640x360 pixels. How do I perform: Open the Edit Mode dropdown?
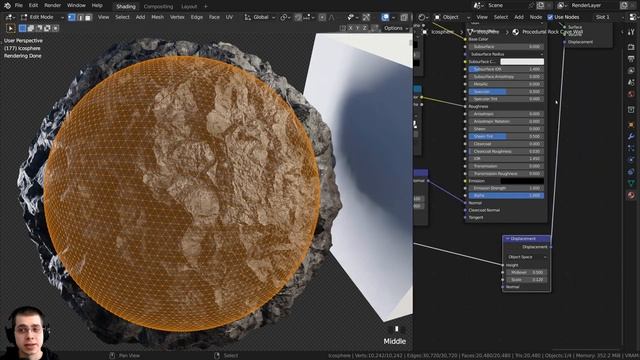42,17
